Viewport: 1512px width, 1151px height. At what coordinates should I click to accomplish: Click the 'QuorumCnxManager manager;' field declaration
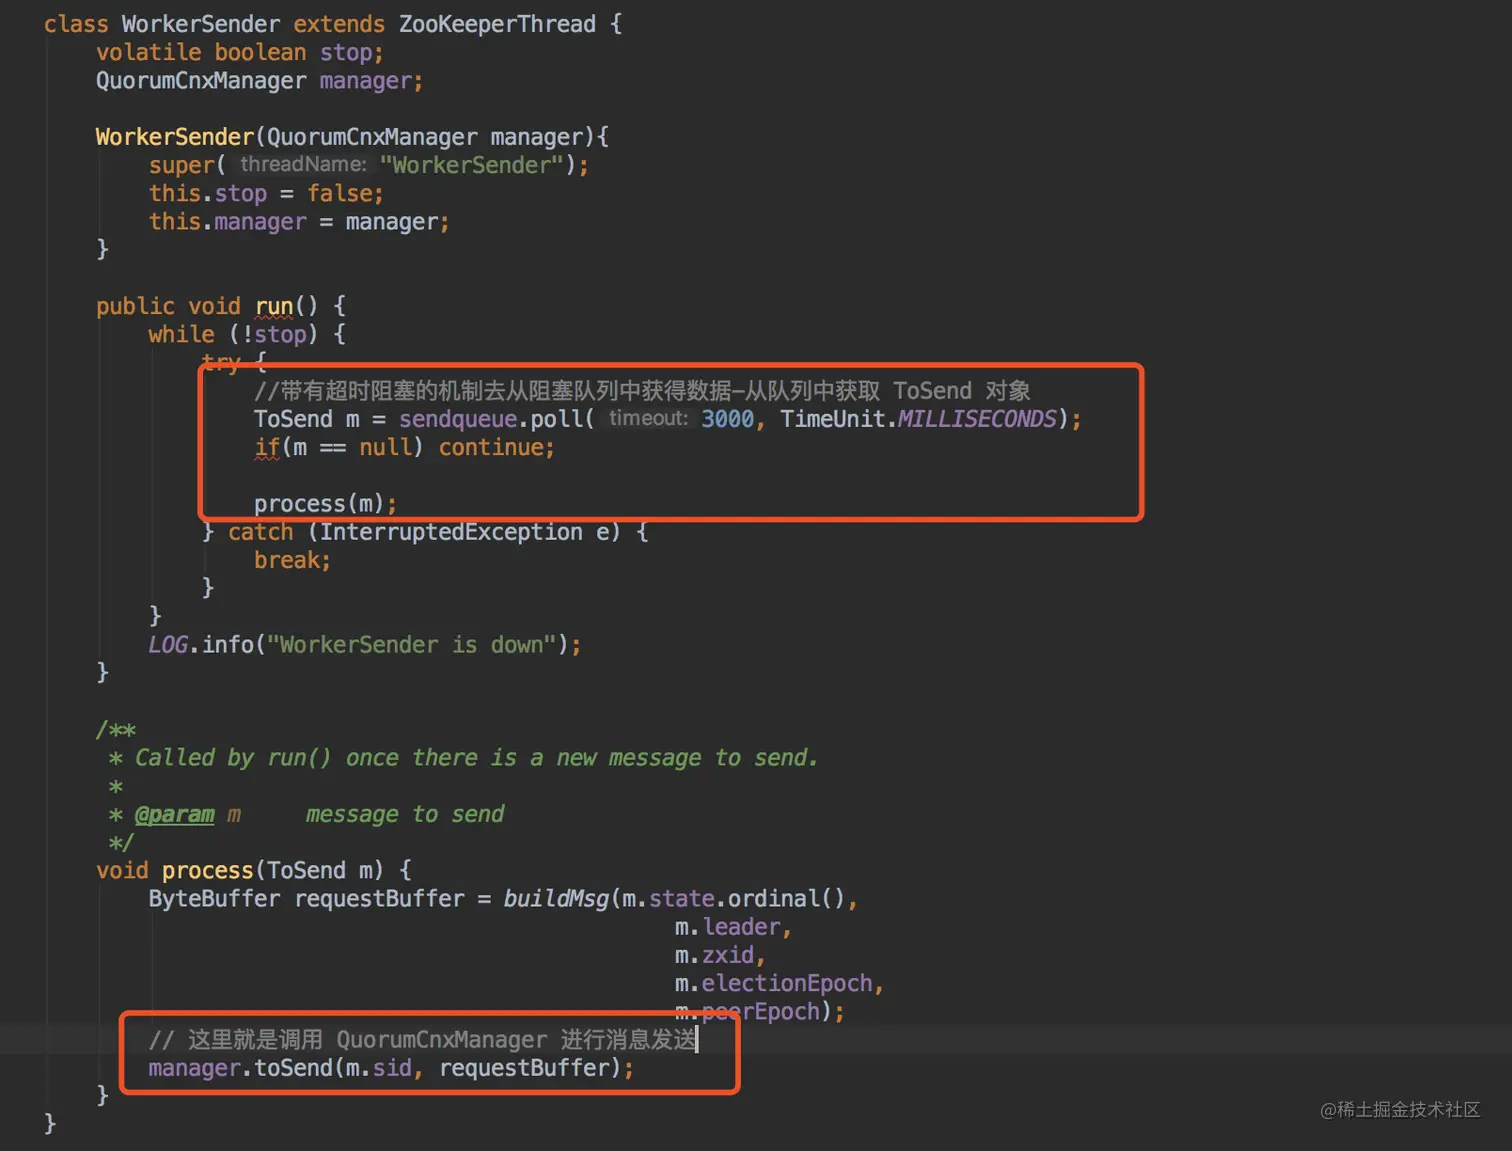(259, 80)
